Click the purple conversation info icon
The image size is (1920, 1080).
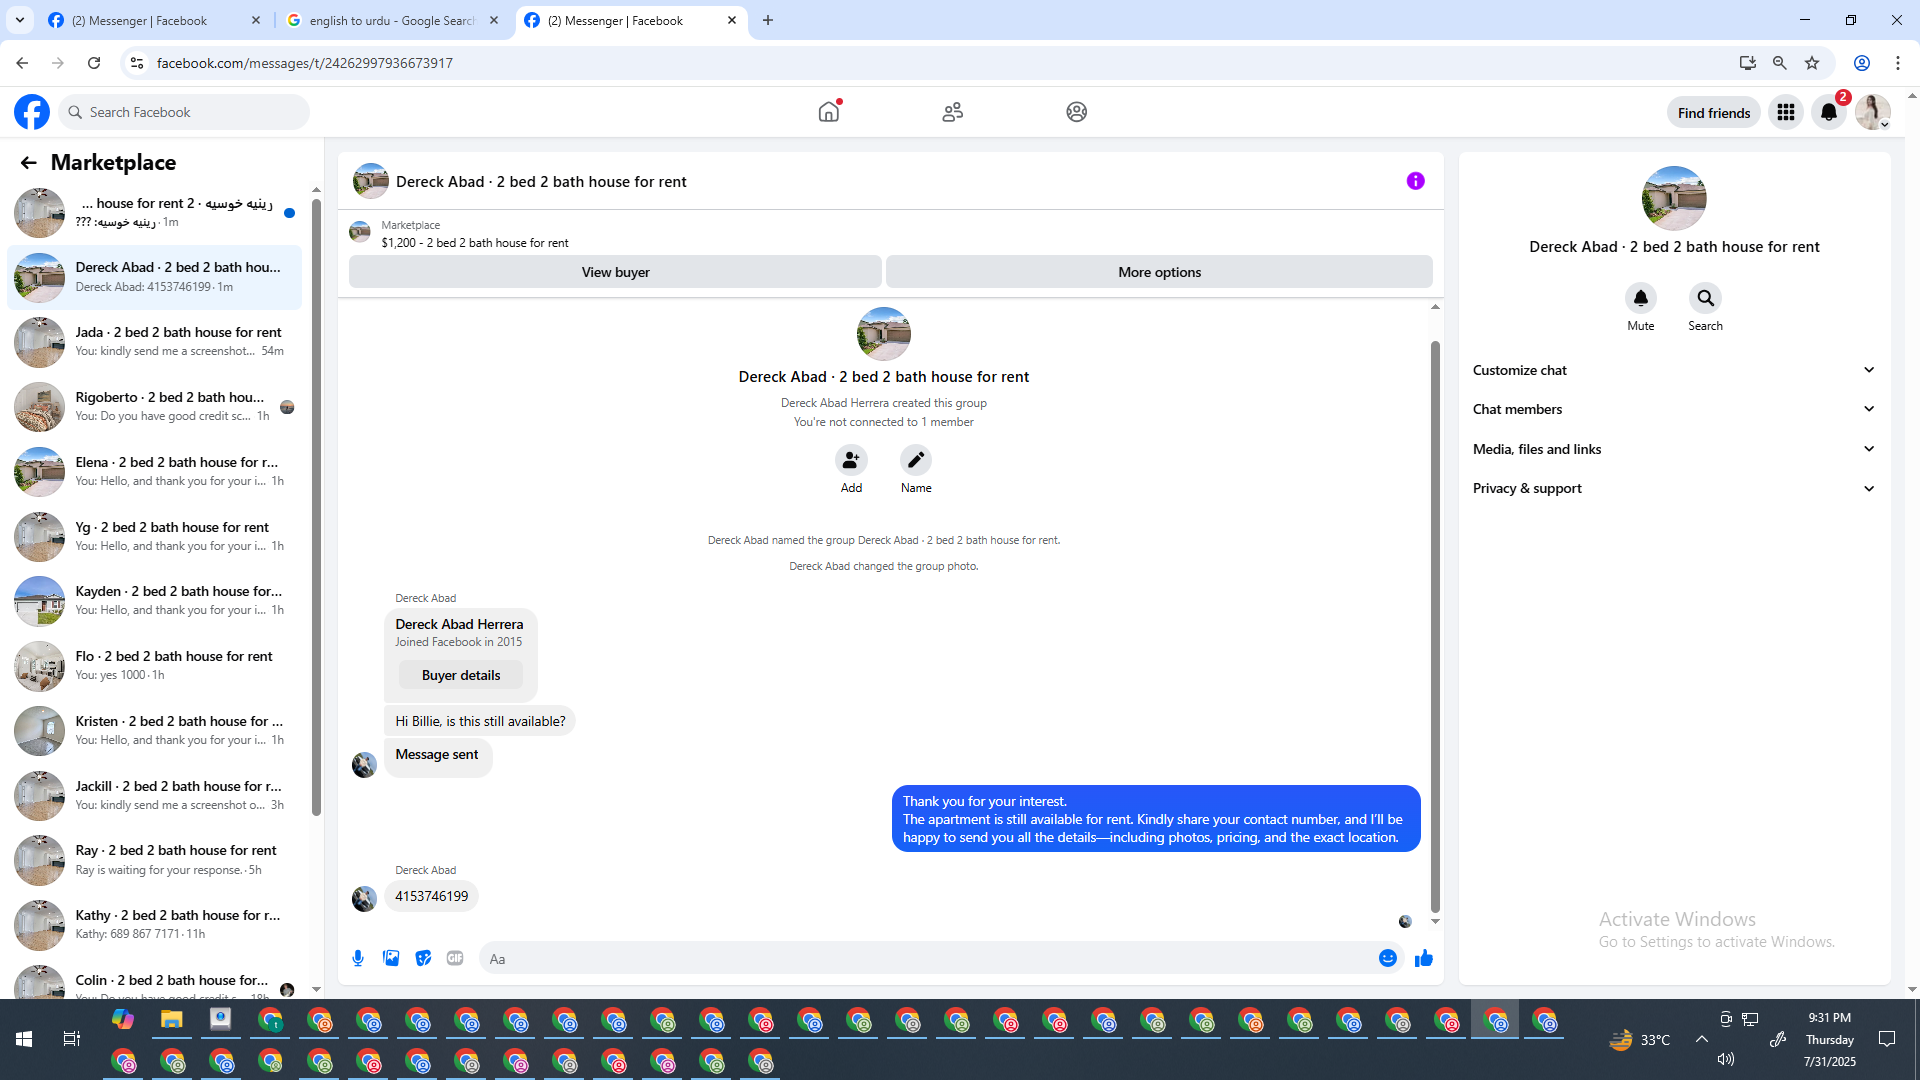pos(1415,181)
